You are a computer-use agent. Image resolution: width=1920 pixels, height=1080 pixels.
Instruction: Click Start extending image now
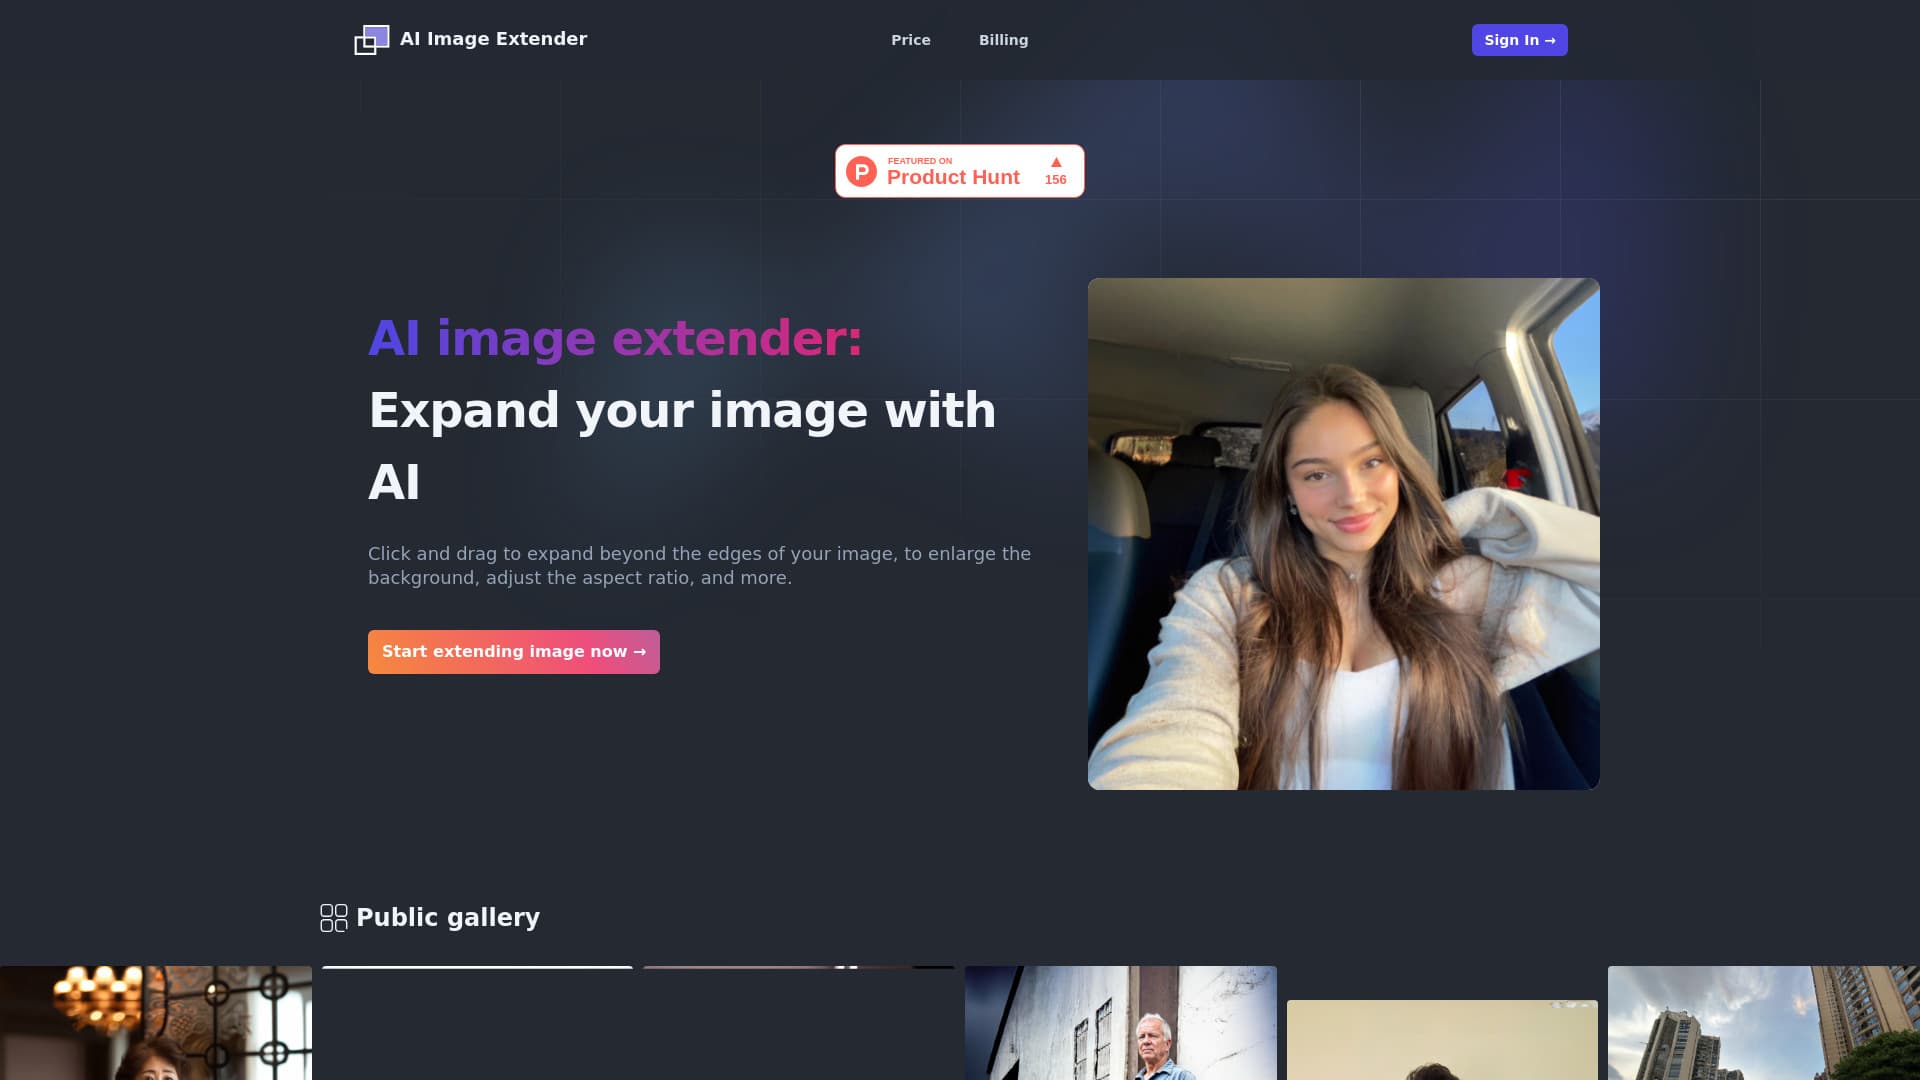point(513,651)
